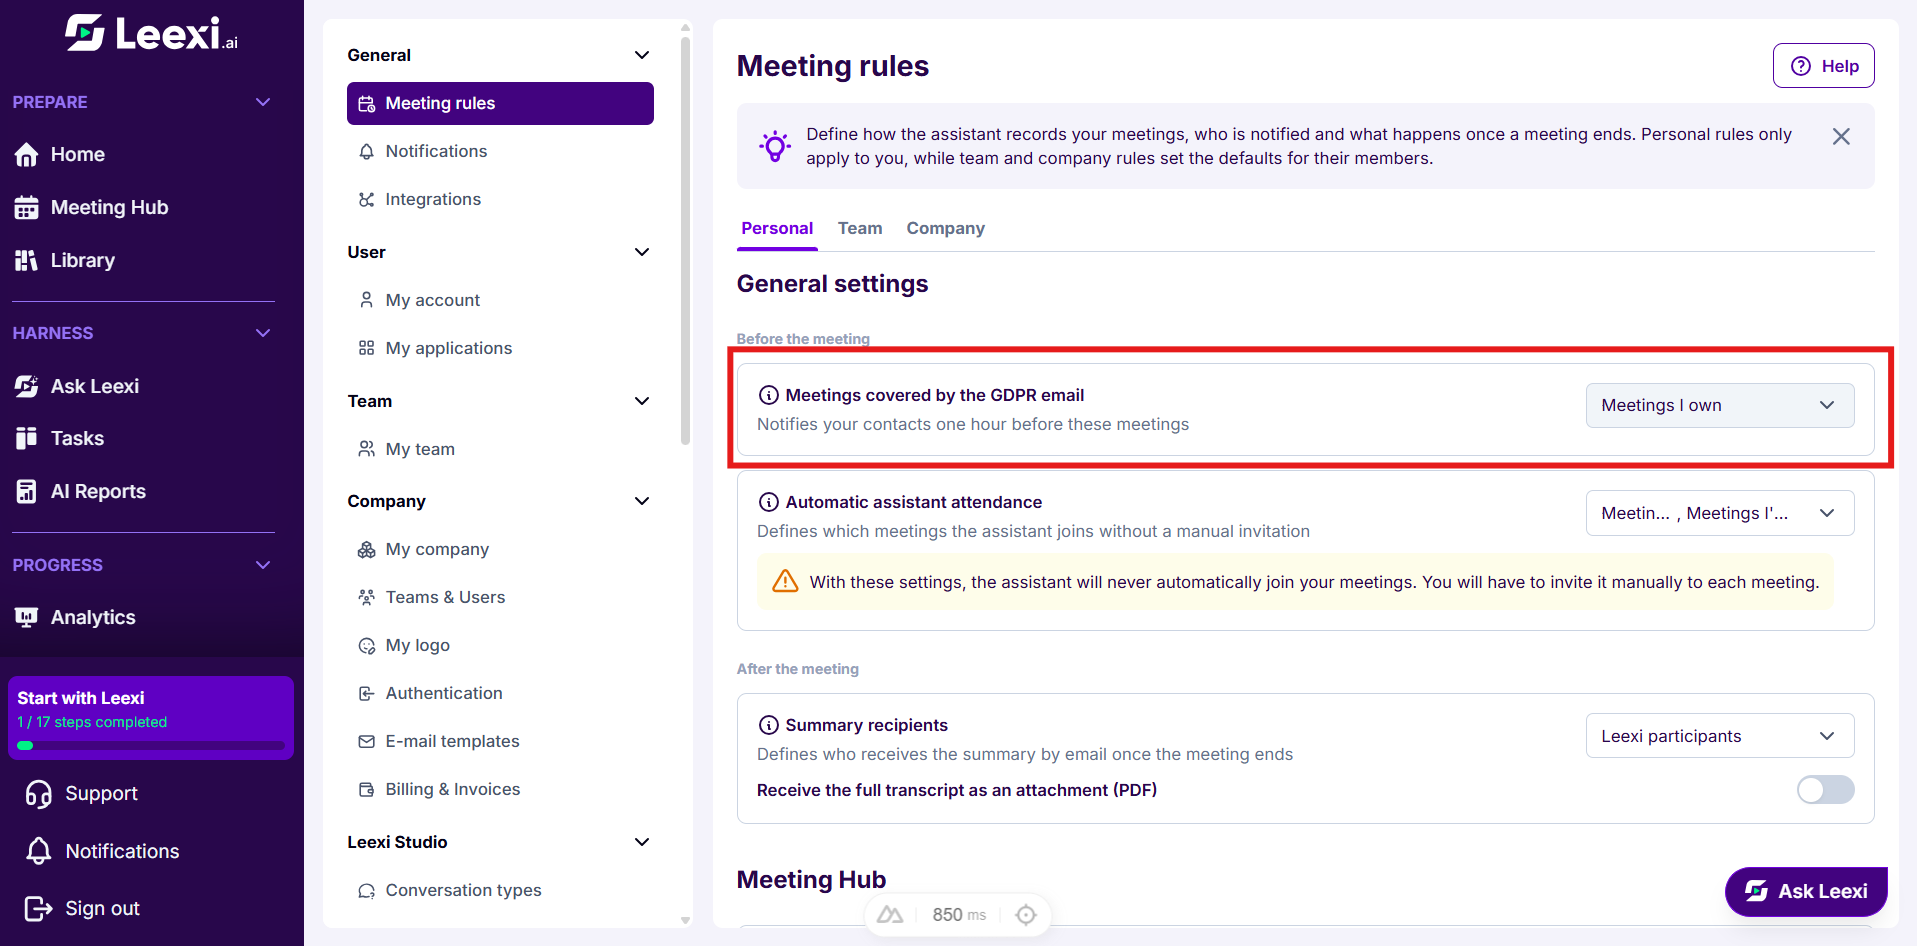Open the Leexi participants dropdown
The image size is (1917, 946).
[x=1720, y=736]
